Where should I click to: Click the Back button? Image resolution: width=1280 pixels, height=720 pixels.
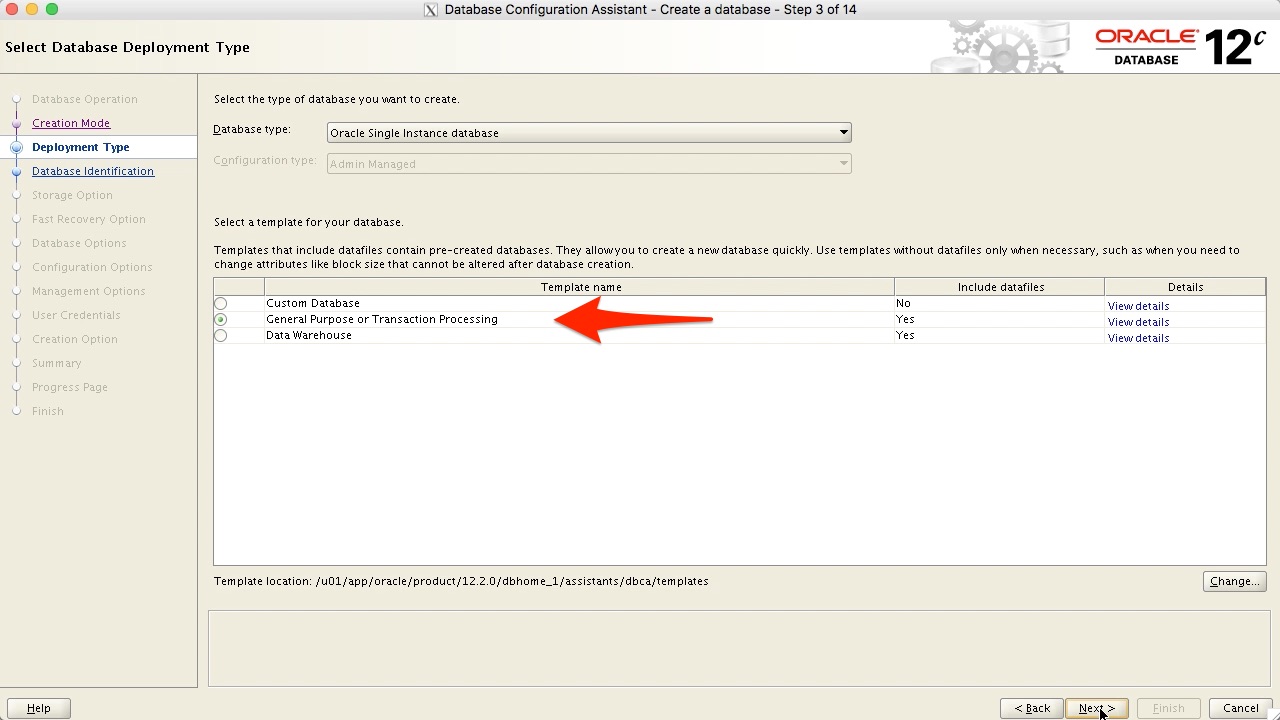(1031, 708)
